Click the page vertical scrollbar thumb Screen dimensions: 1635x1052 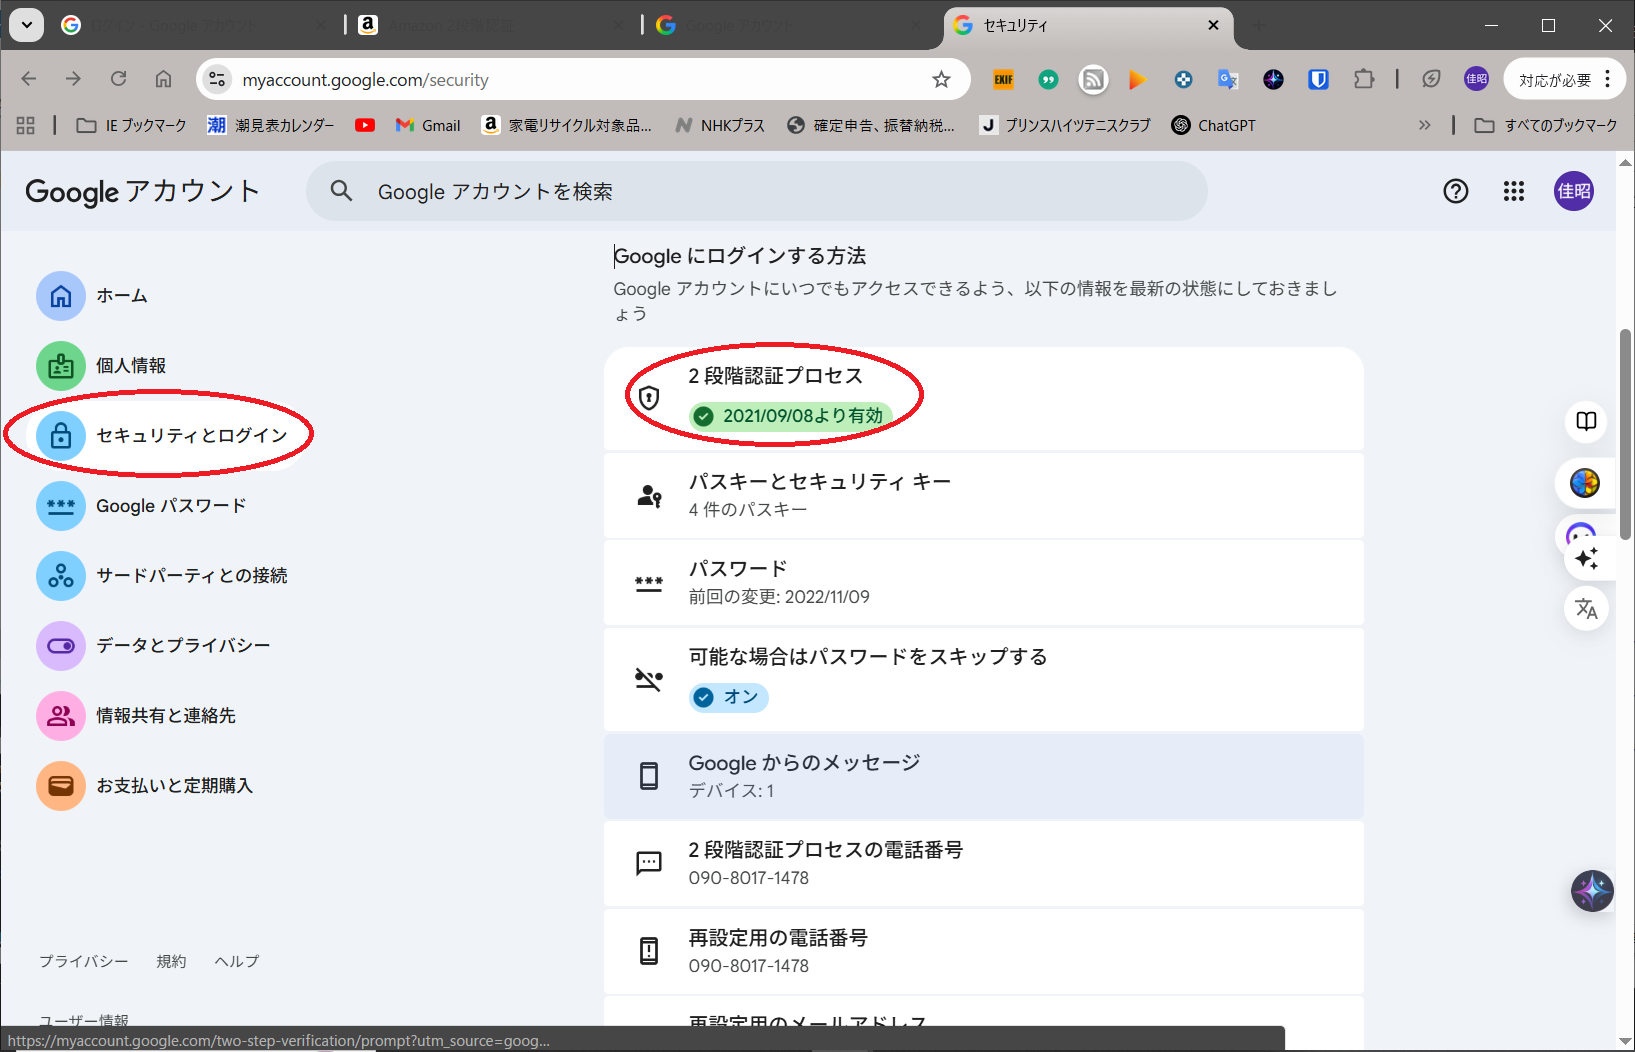(1625, 435)
